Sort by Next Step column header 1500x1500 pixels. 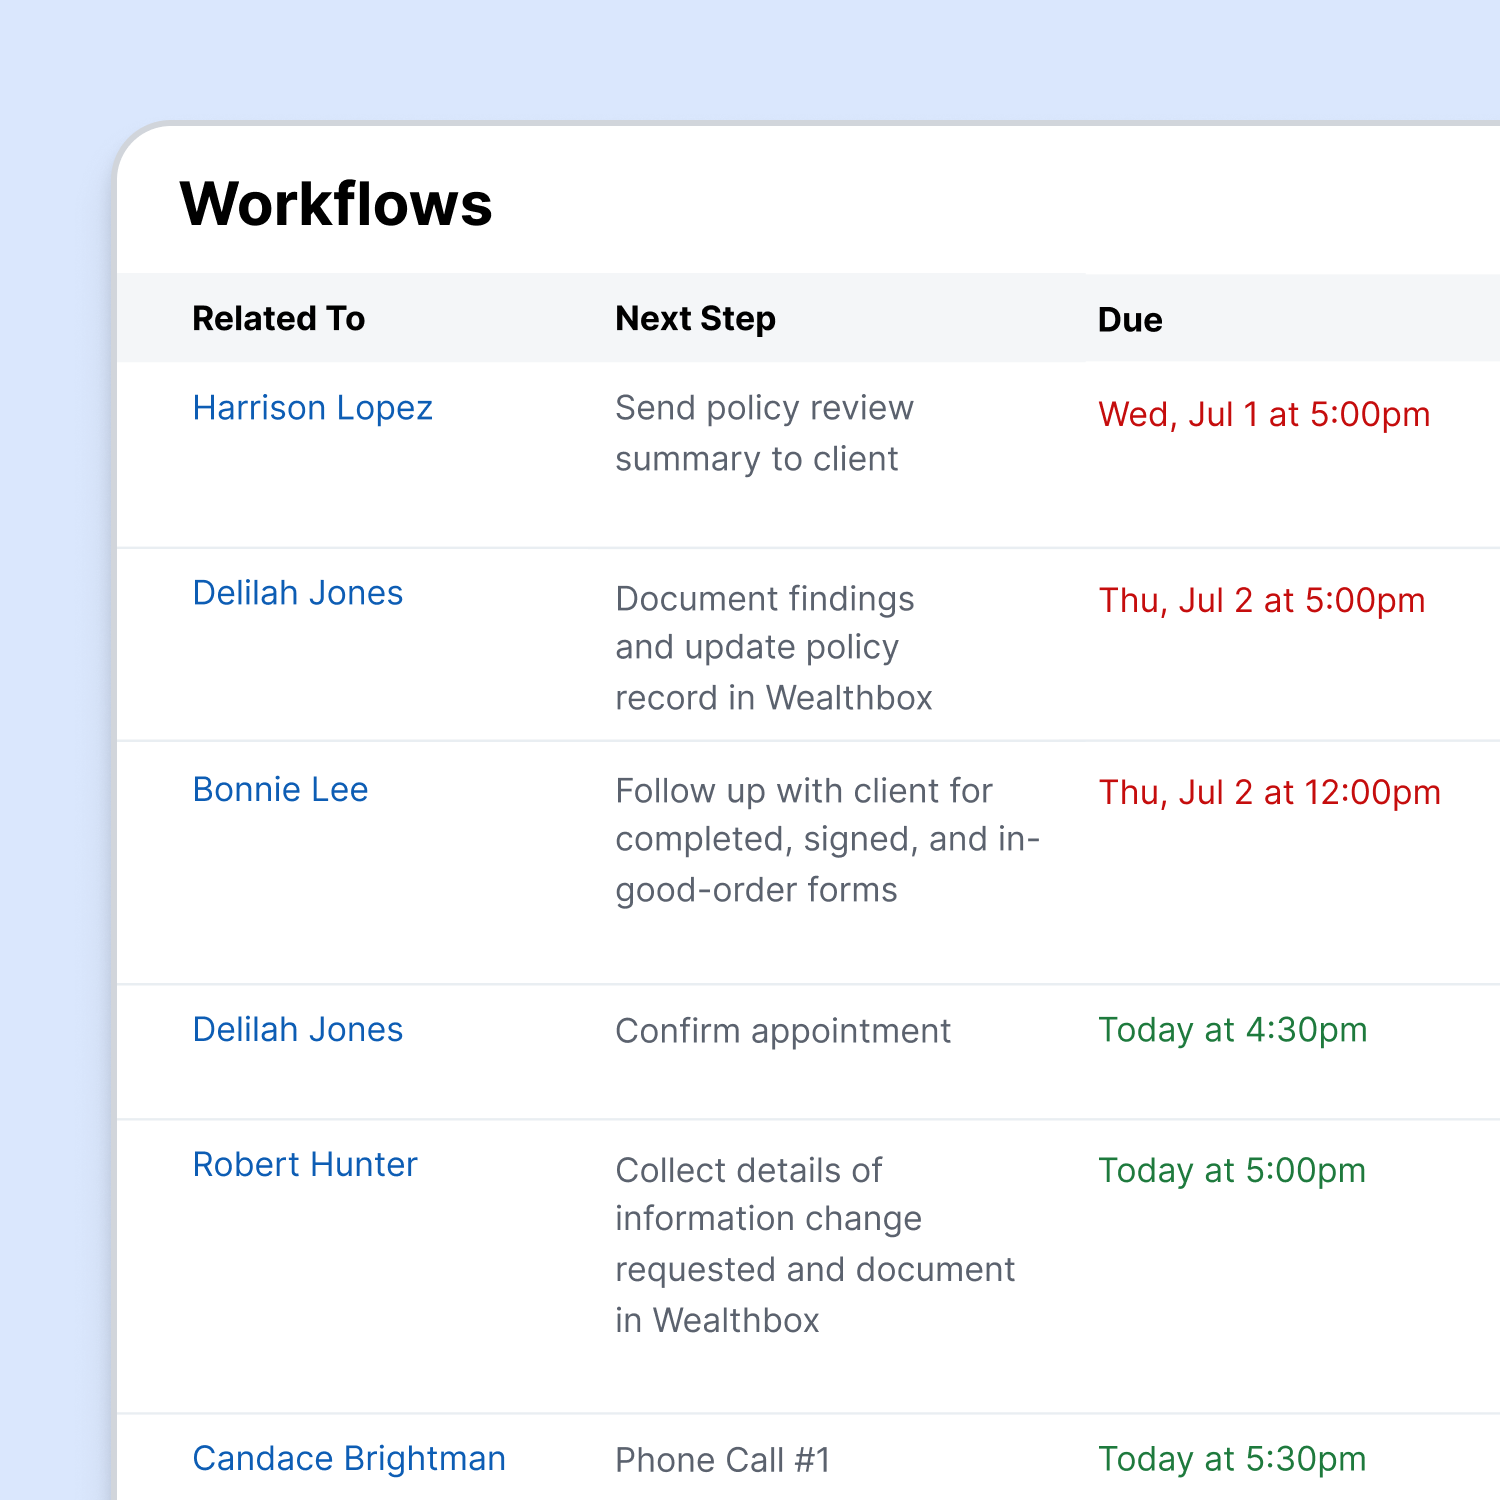click(x=696, y=318)
